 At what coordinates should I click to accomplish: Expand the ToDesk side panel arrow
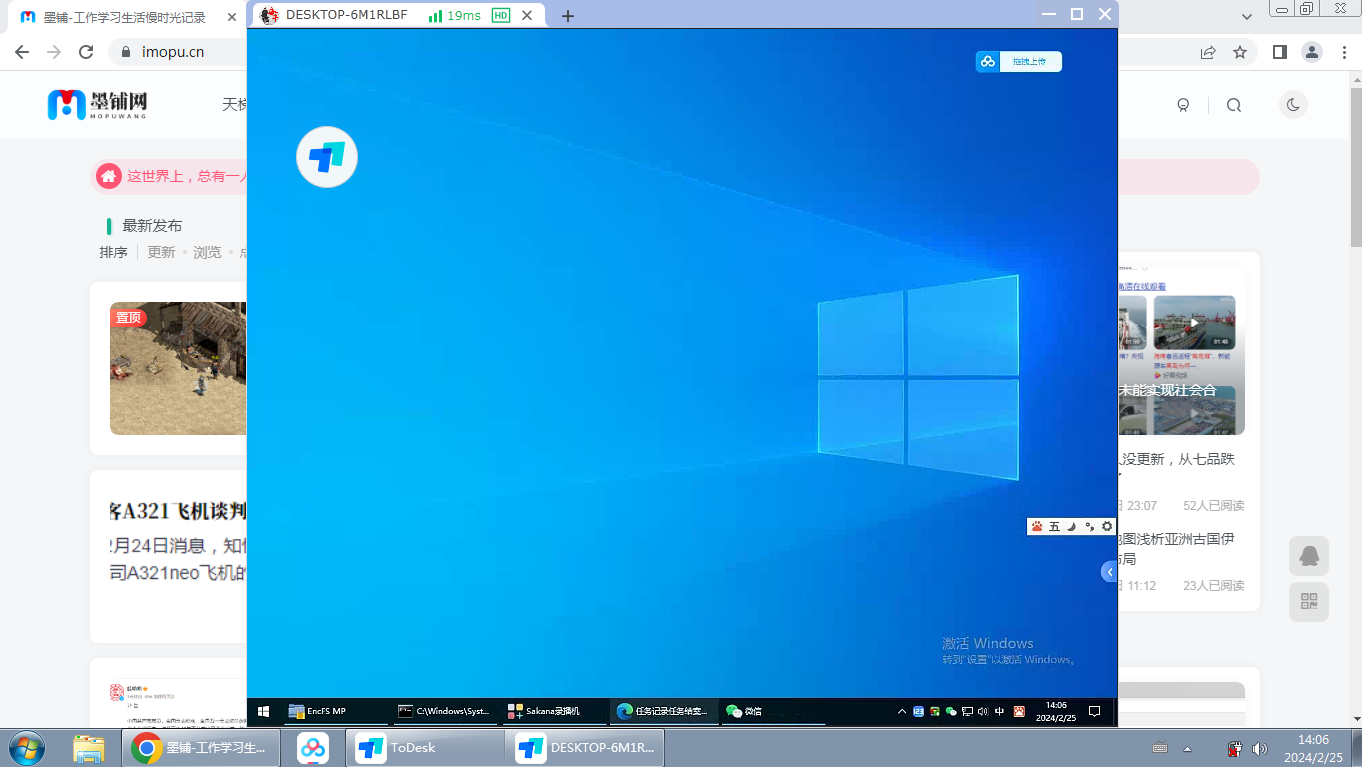click(x=1109, y=572)
